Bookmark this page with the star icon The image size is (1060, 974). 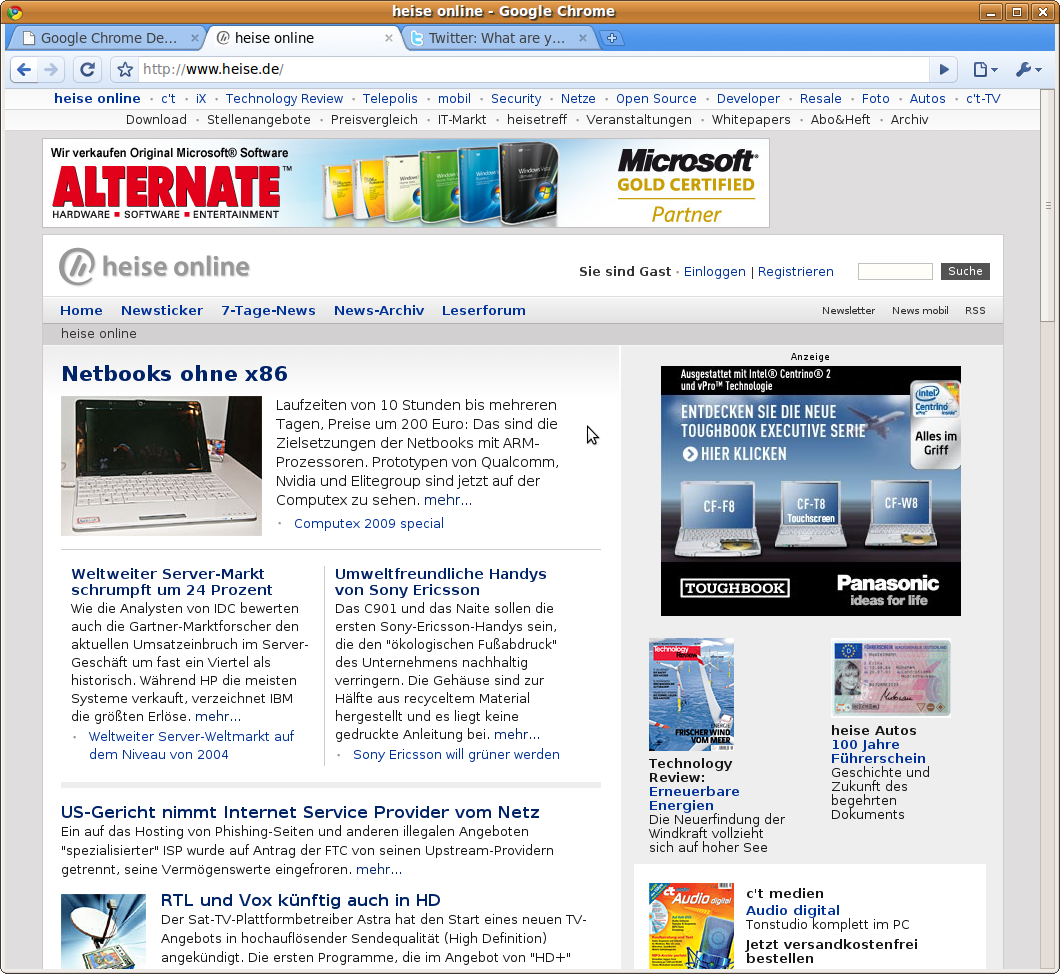124,69
